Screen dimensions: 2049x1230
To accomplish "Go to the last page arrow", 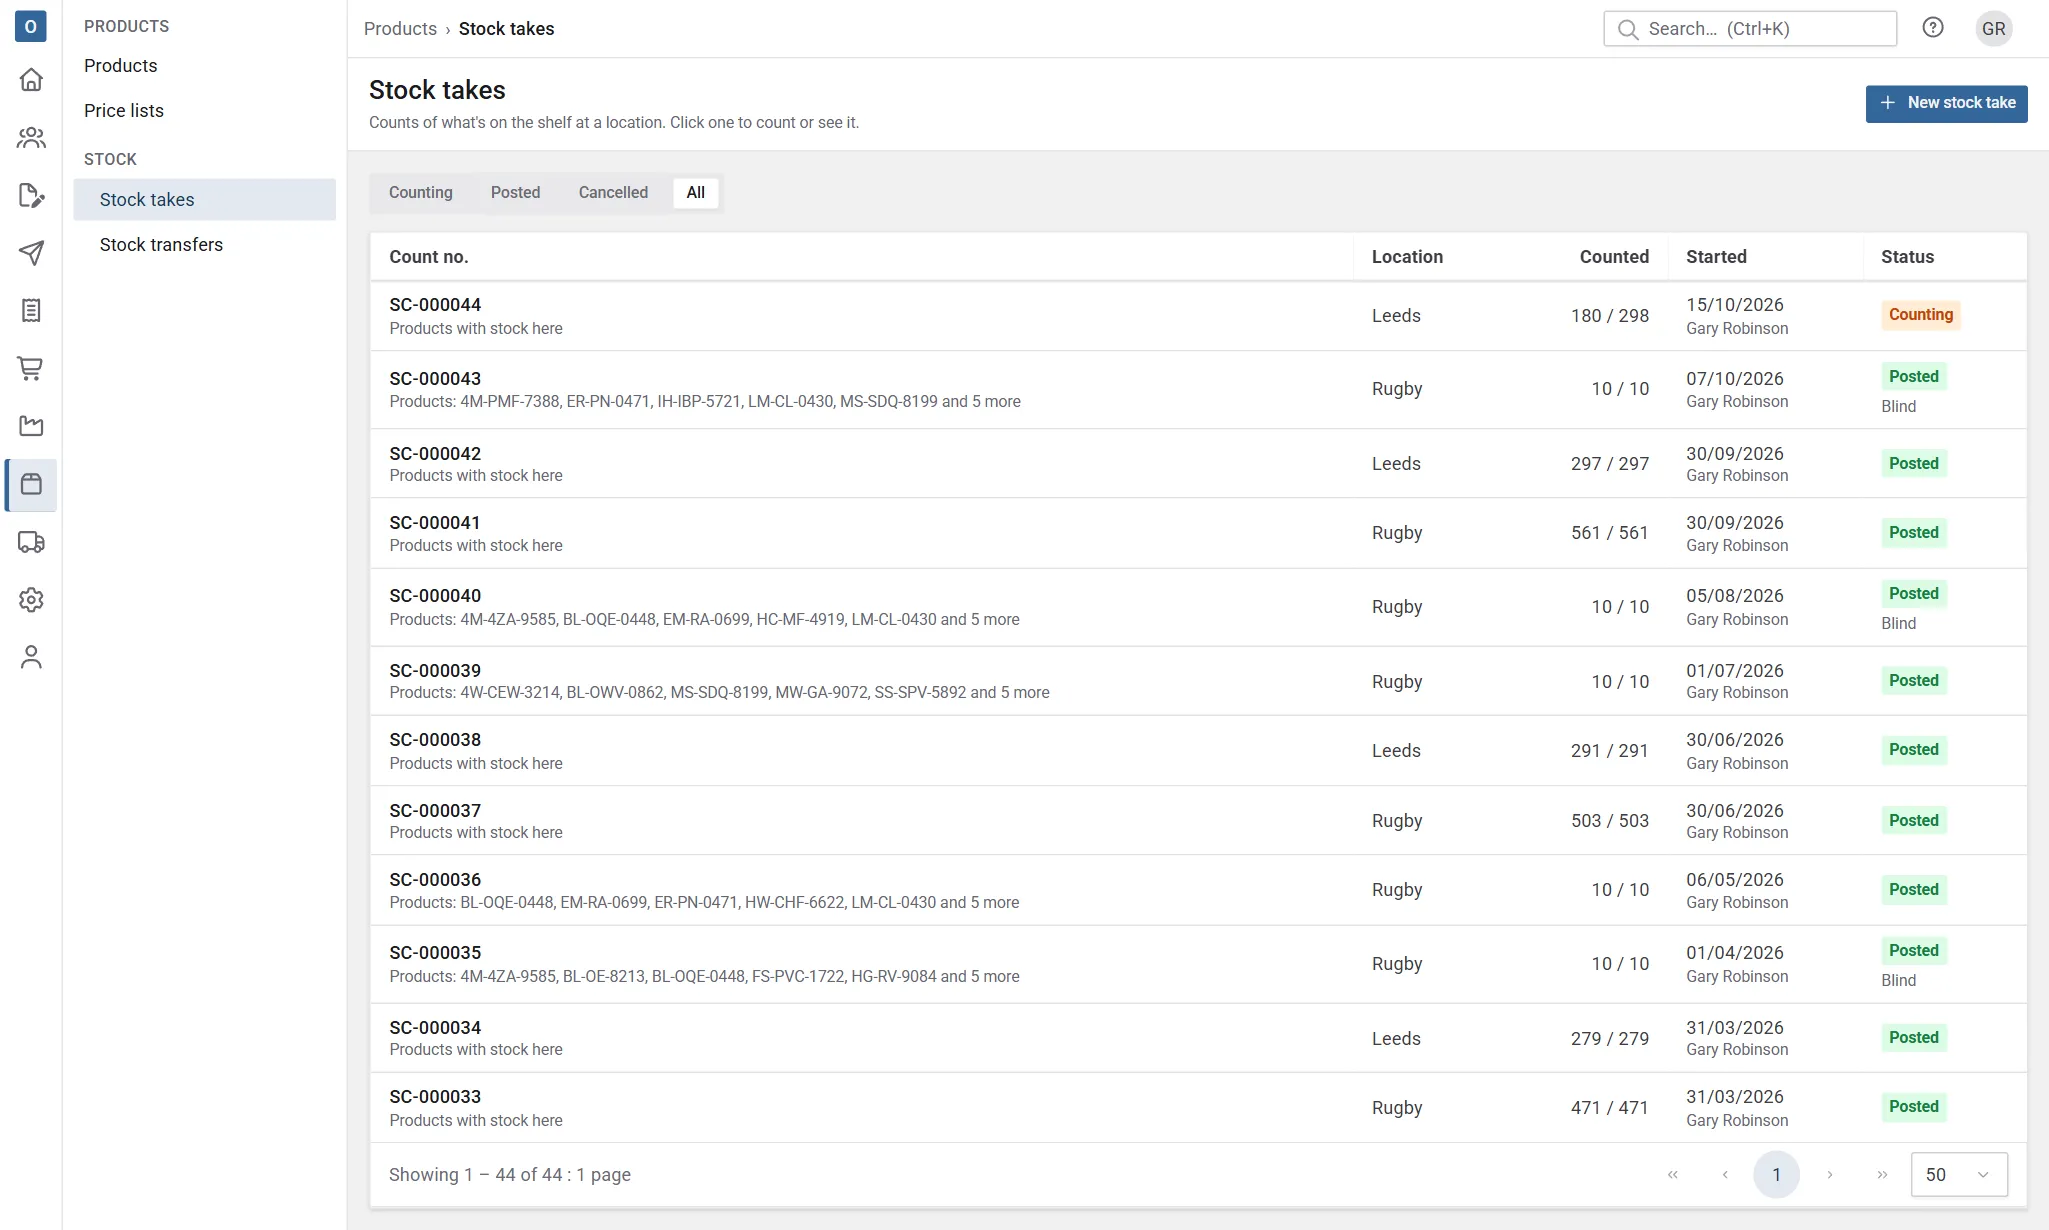I will pos(1882,1174).
